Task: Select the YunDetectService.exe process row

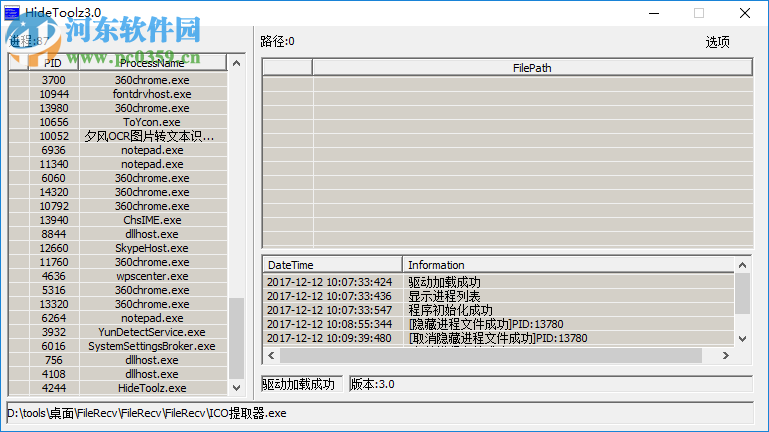Action: coord(118,332)
